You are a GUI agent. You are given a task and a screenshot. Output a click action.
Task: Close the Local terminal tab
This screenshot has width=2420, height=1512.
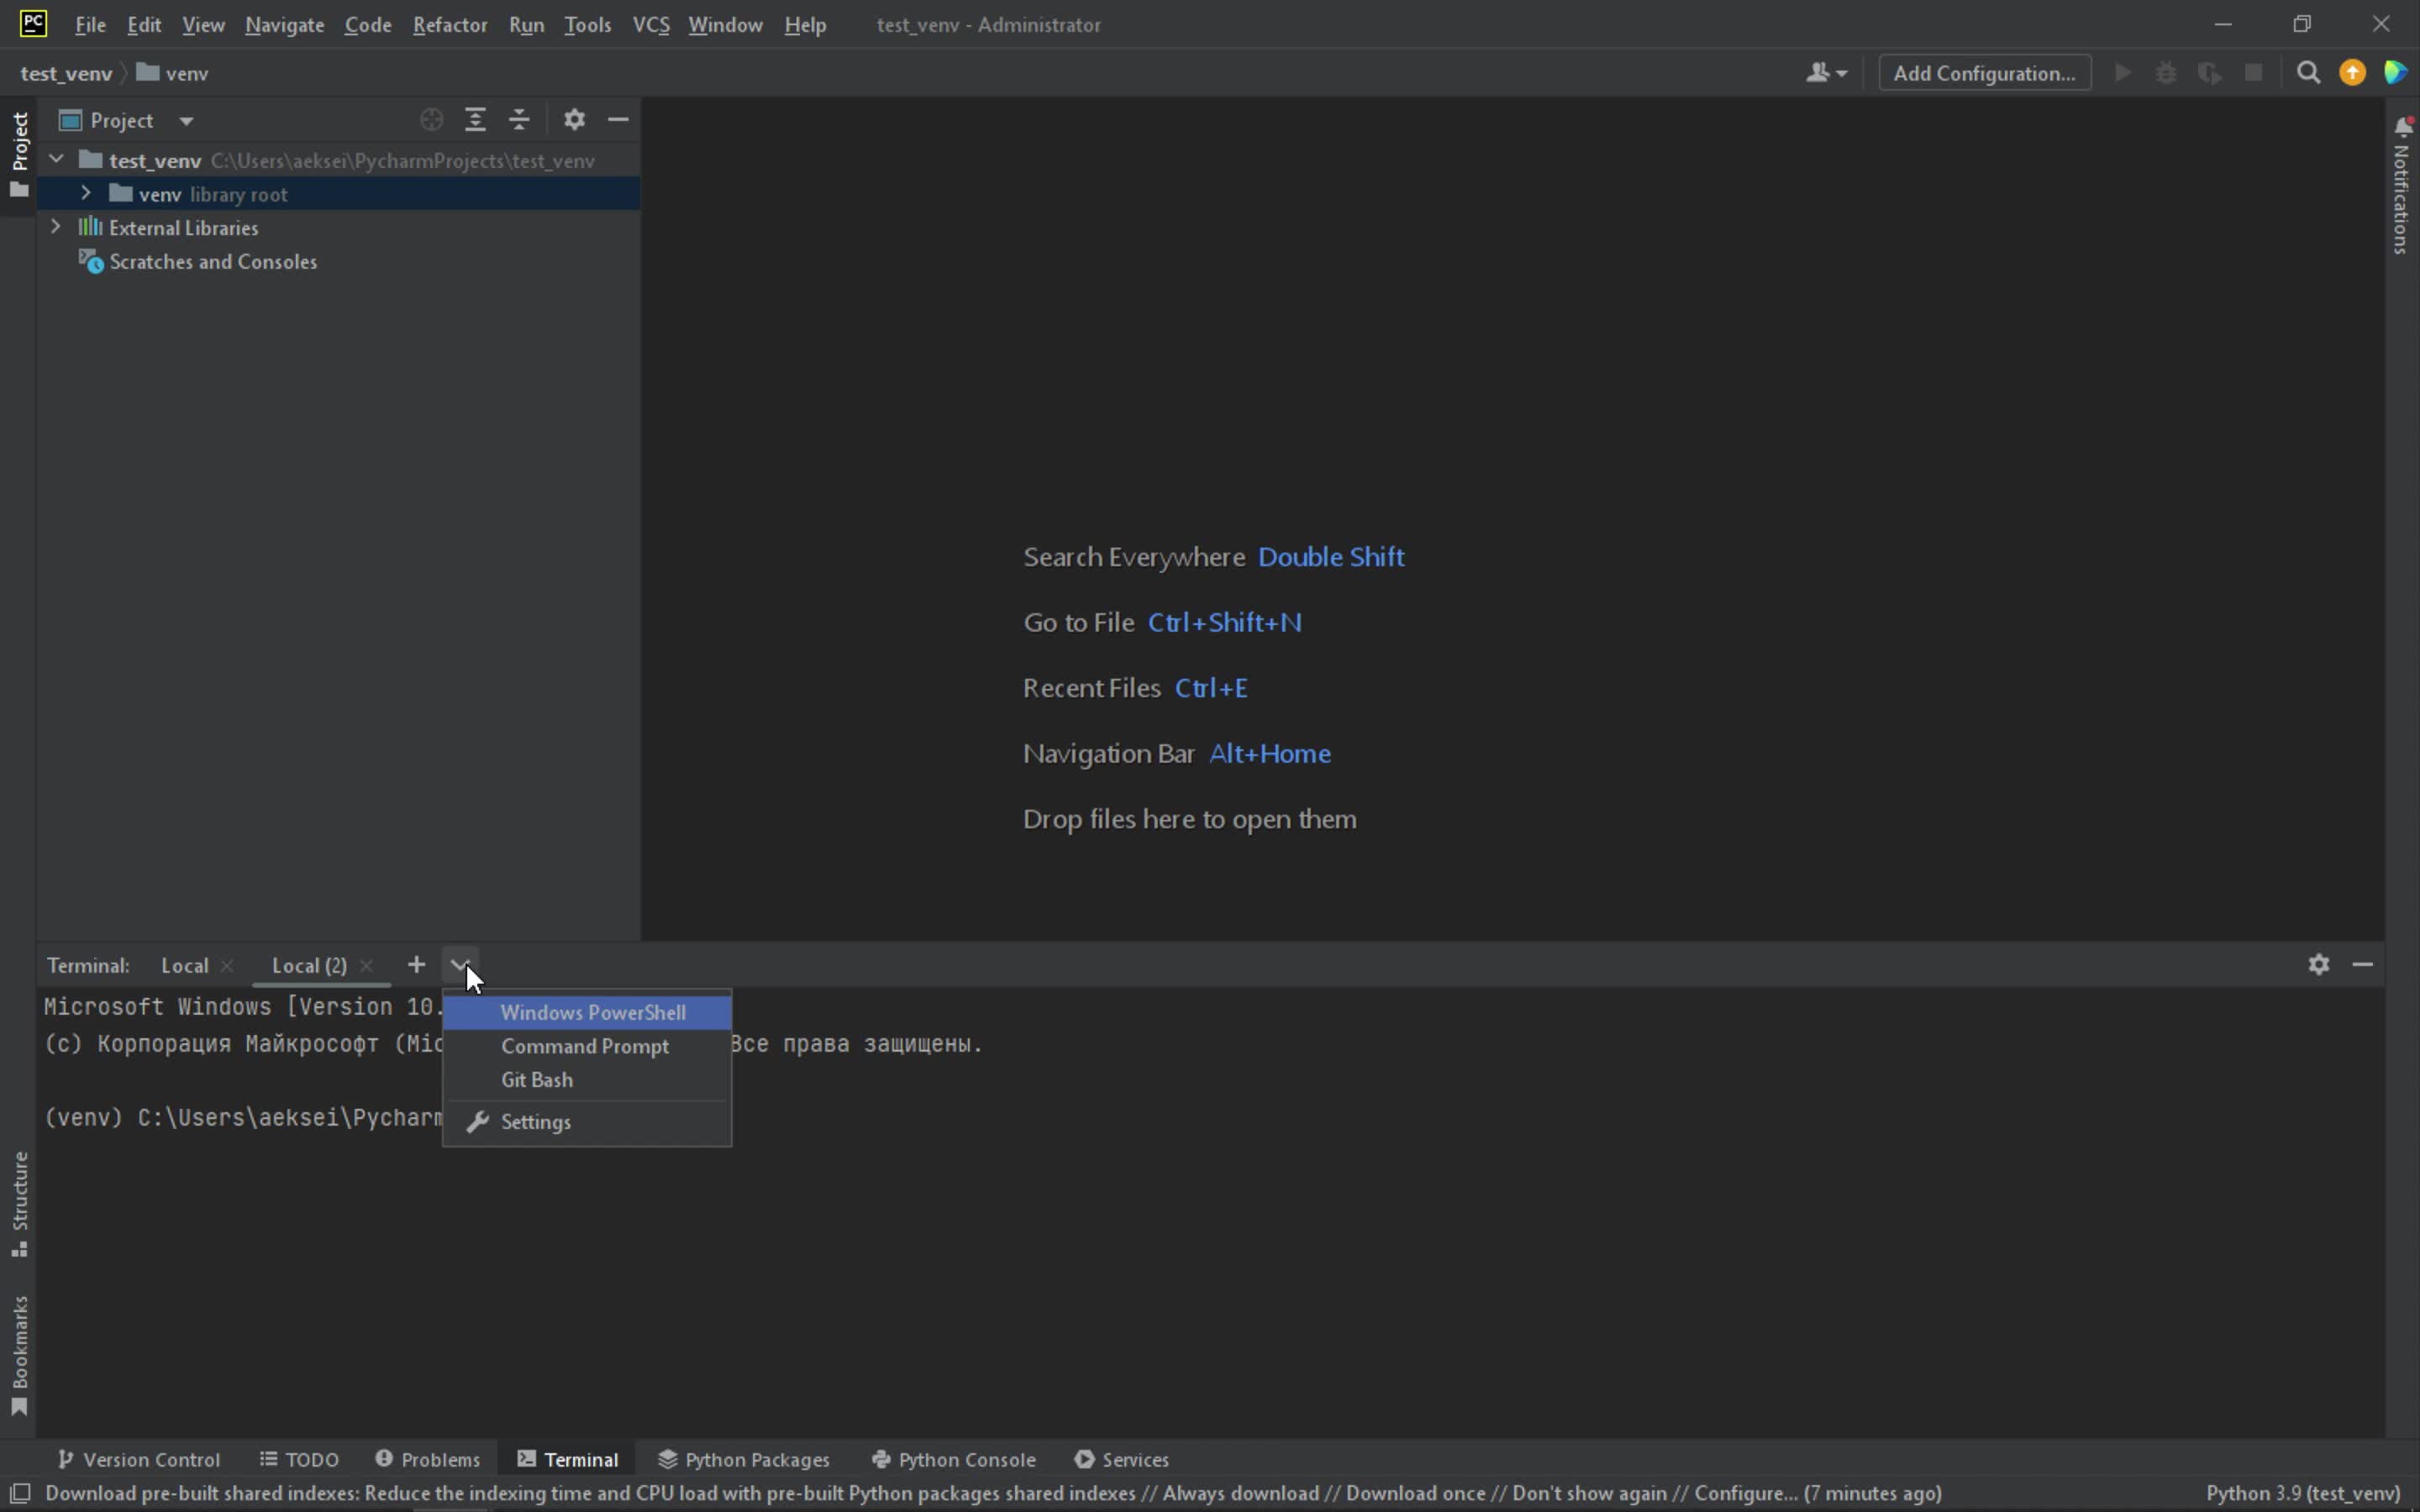(x=227, y=966)
